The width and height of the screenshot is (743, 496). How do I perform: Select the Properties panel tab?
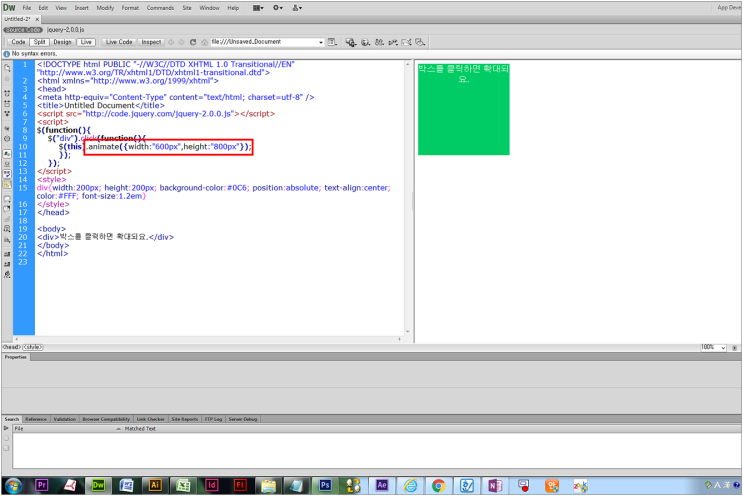[16, 357]
